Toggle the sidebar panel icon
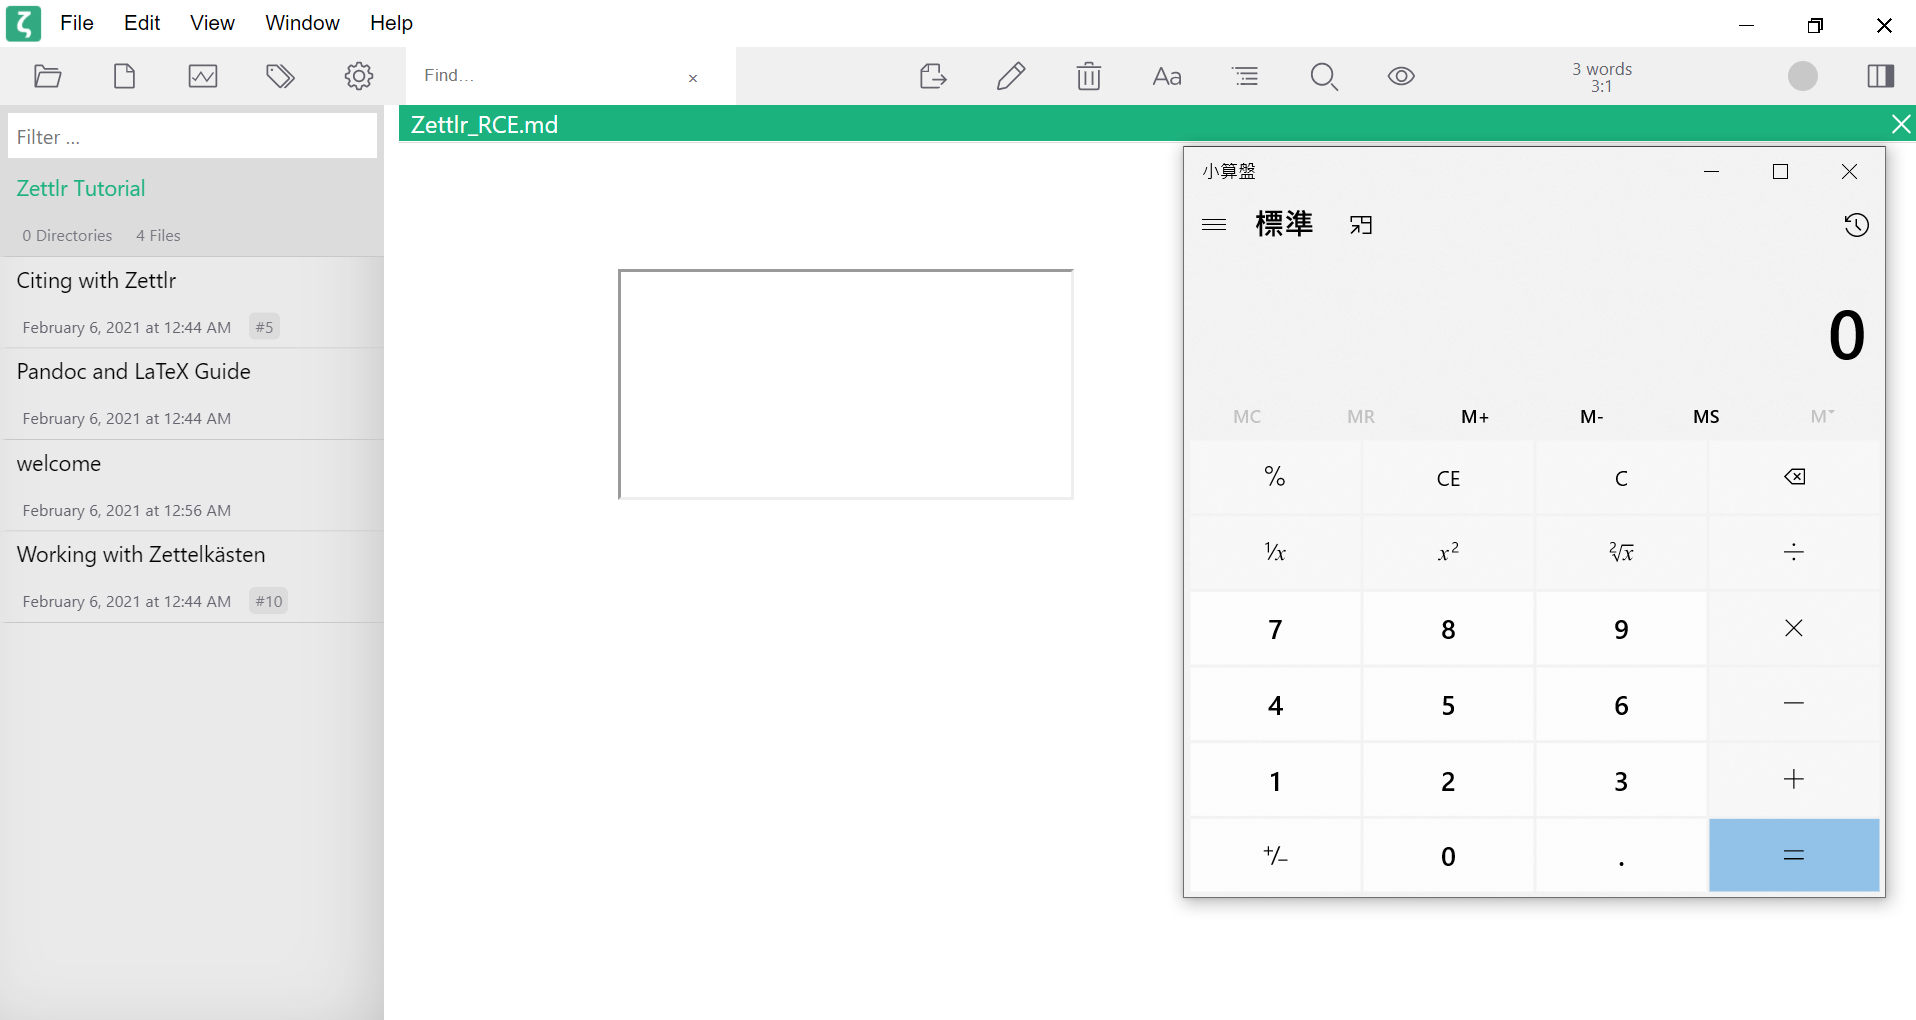1916x1020 pixels. [x=1881, y=76]
